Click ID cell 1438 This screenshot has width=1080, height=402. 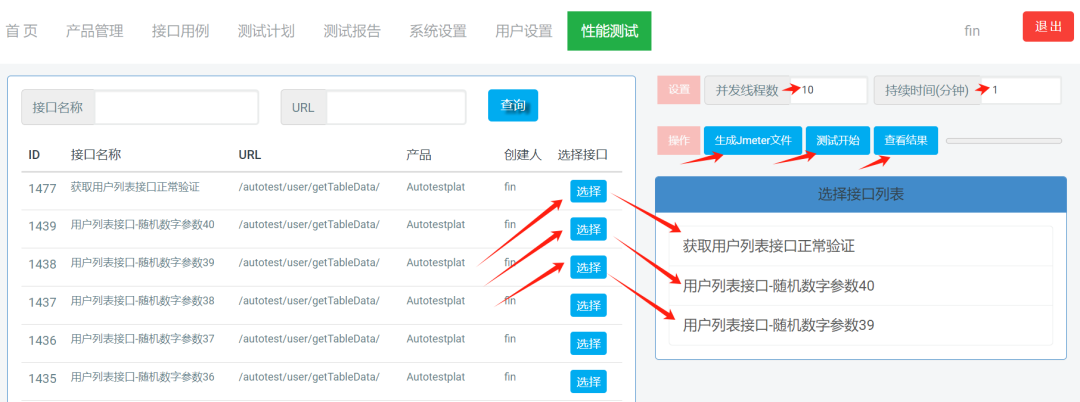pos(42,264)
